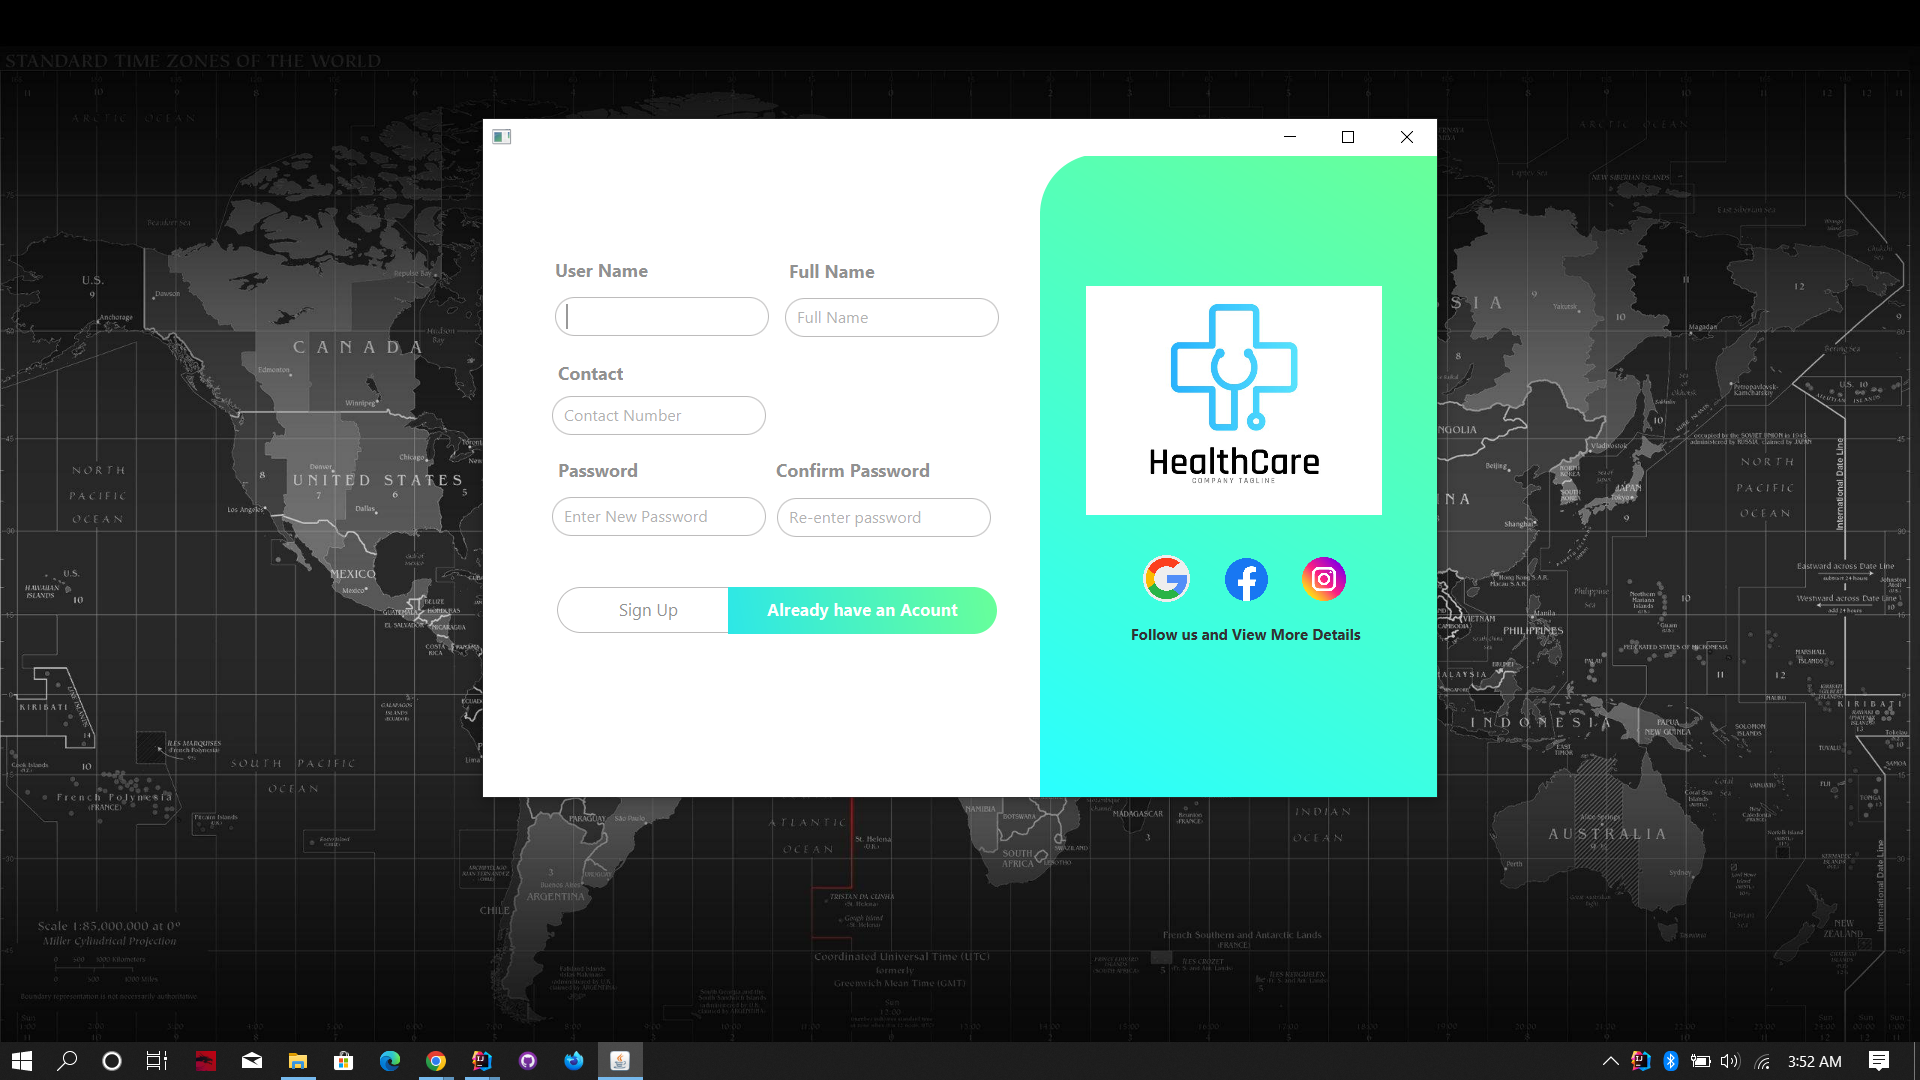Viewport: 1920px width, 1080px height.
Task: Click the Facebook icon
Action: coord(1245,578)
